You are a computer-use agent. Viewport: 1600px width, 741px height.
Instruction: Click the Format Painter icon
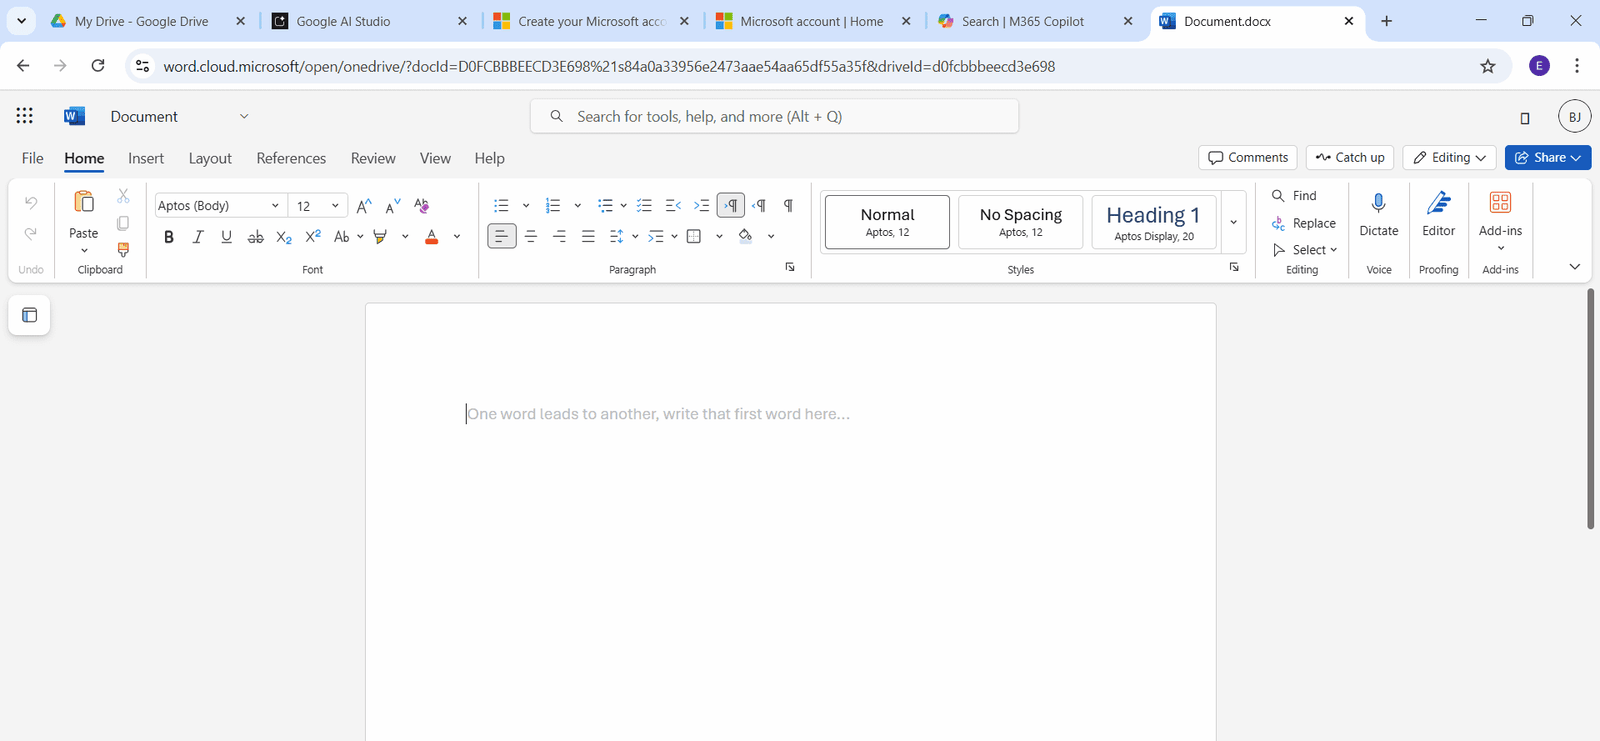coord(123,250)
